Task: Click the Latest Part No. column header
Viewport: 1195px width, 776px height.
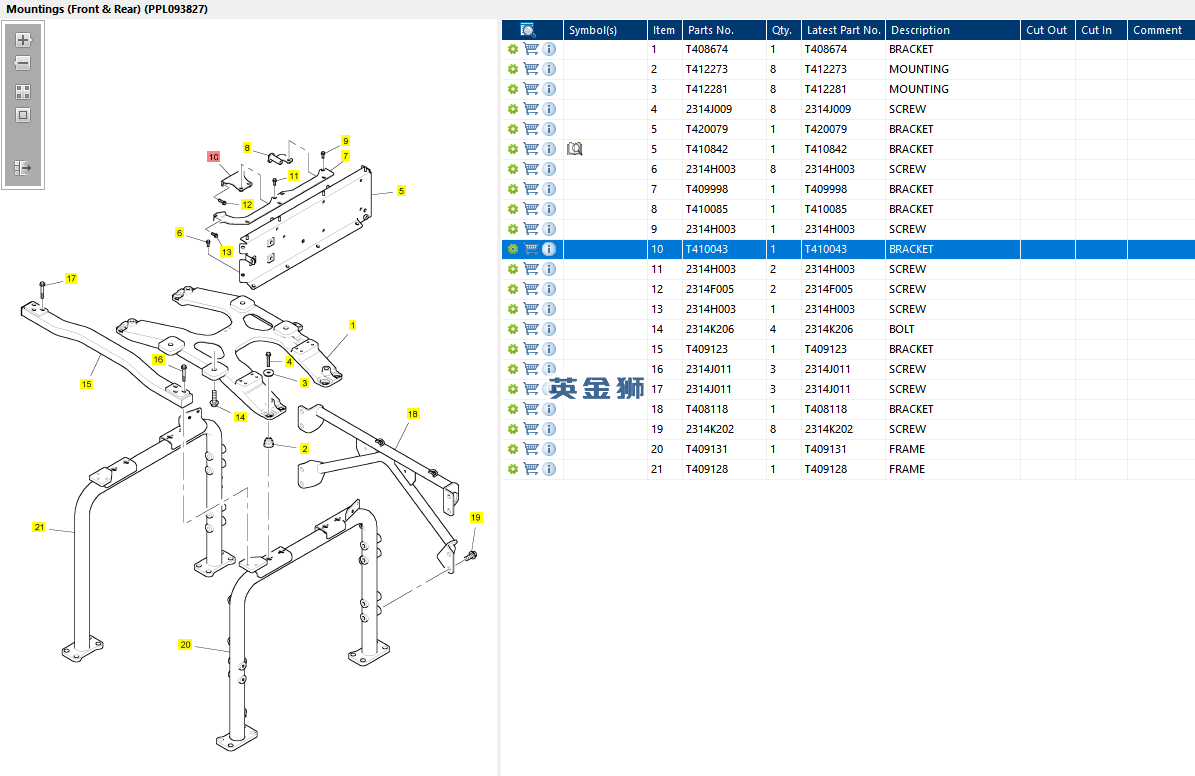Action: coord(843,30)
